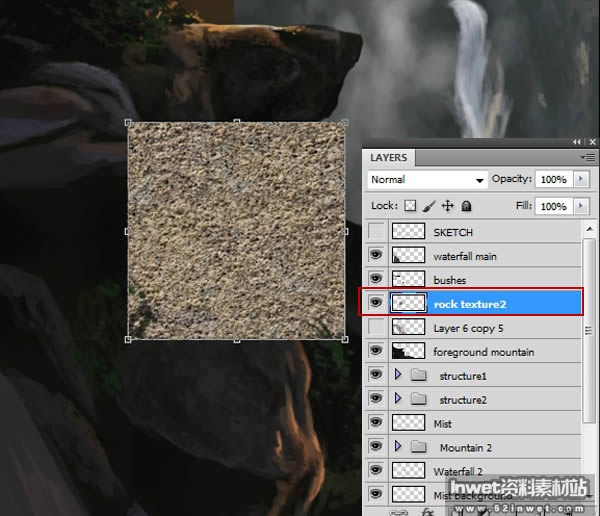Select the bushes layer thumbnail
600x516 pixels.
(408, 279)
